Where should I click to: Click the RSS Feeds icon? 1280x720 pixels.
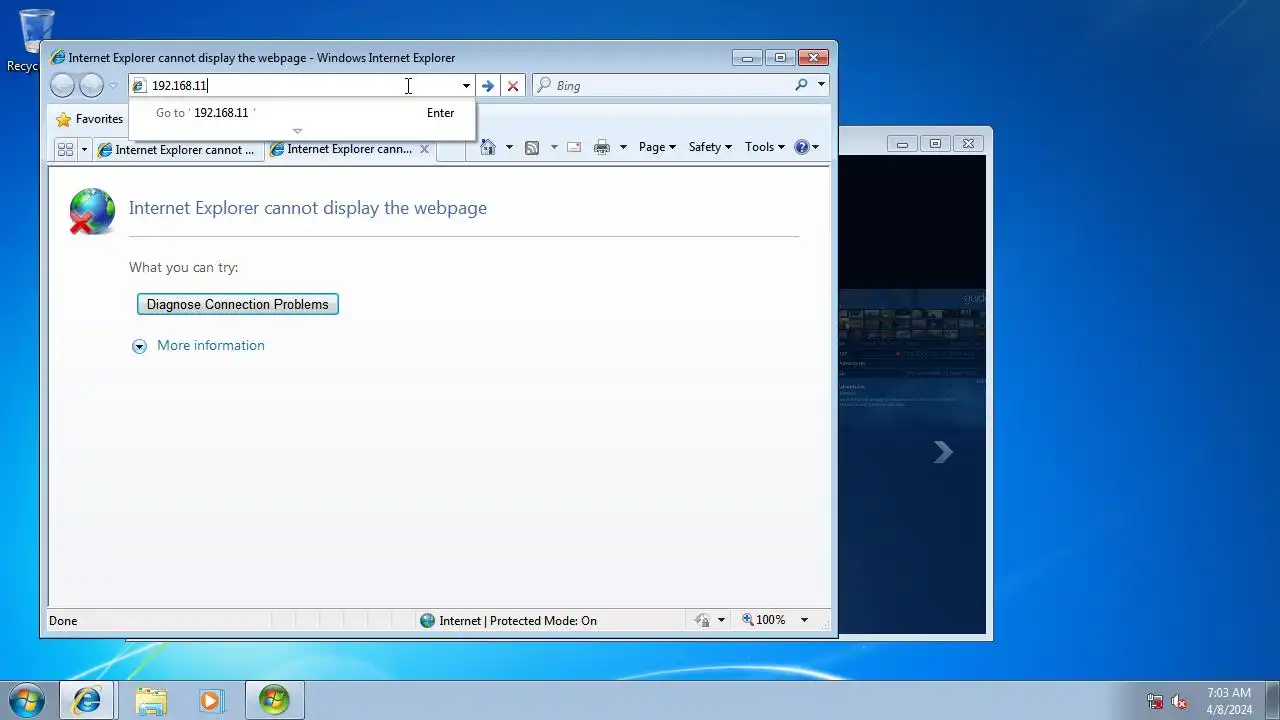(532, 147)
